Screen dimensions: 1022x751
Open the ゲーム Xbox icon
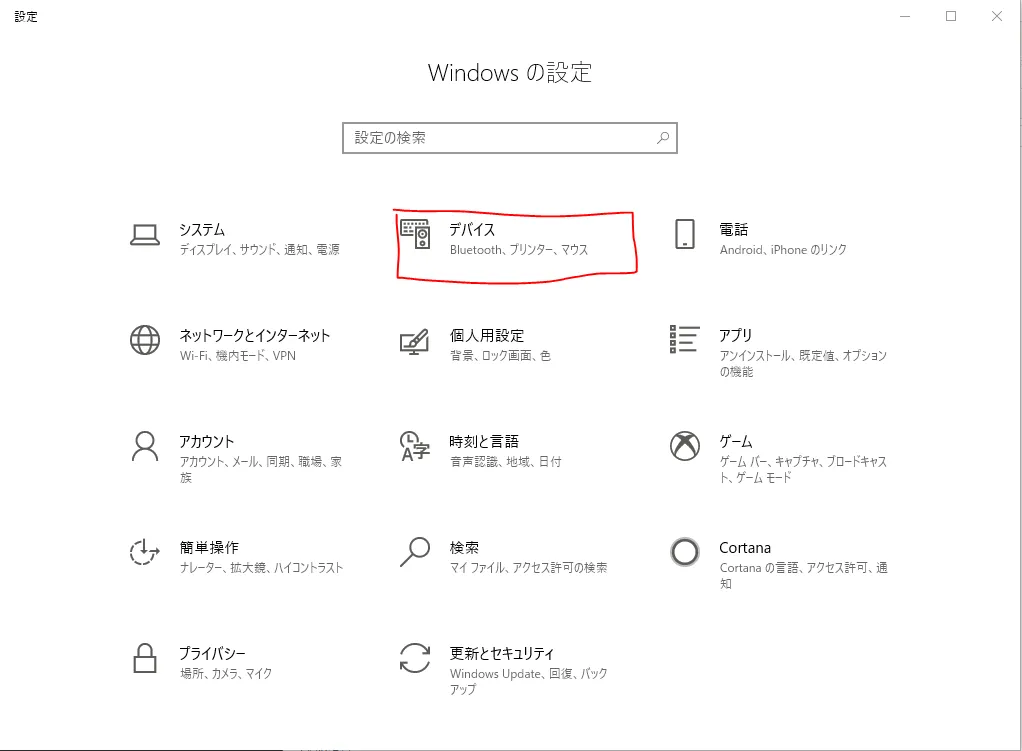click(x=684, y=446)
